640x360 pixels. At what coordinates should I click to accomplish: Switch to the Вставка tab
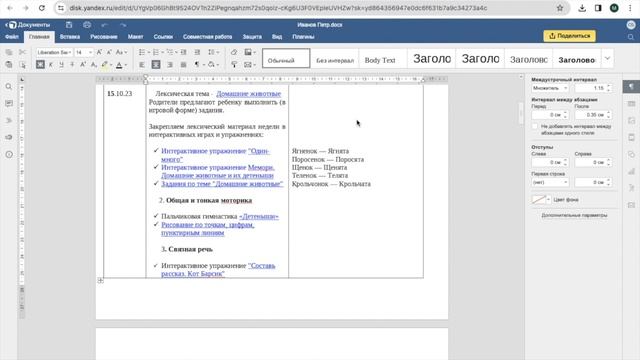pos(70,37)
